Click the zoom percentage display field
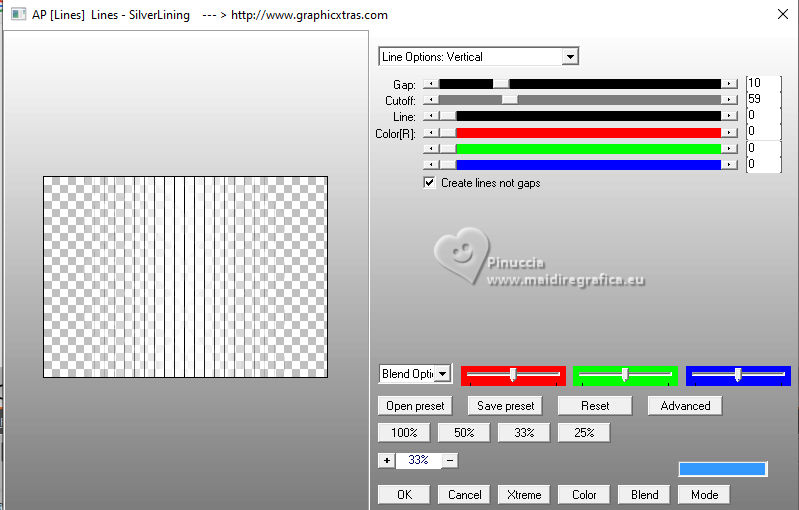Viewport: 799px width, 510px height. 418,461
